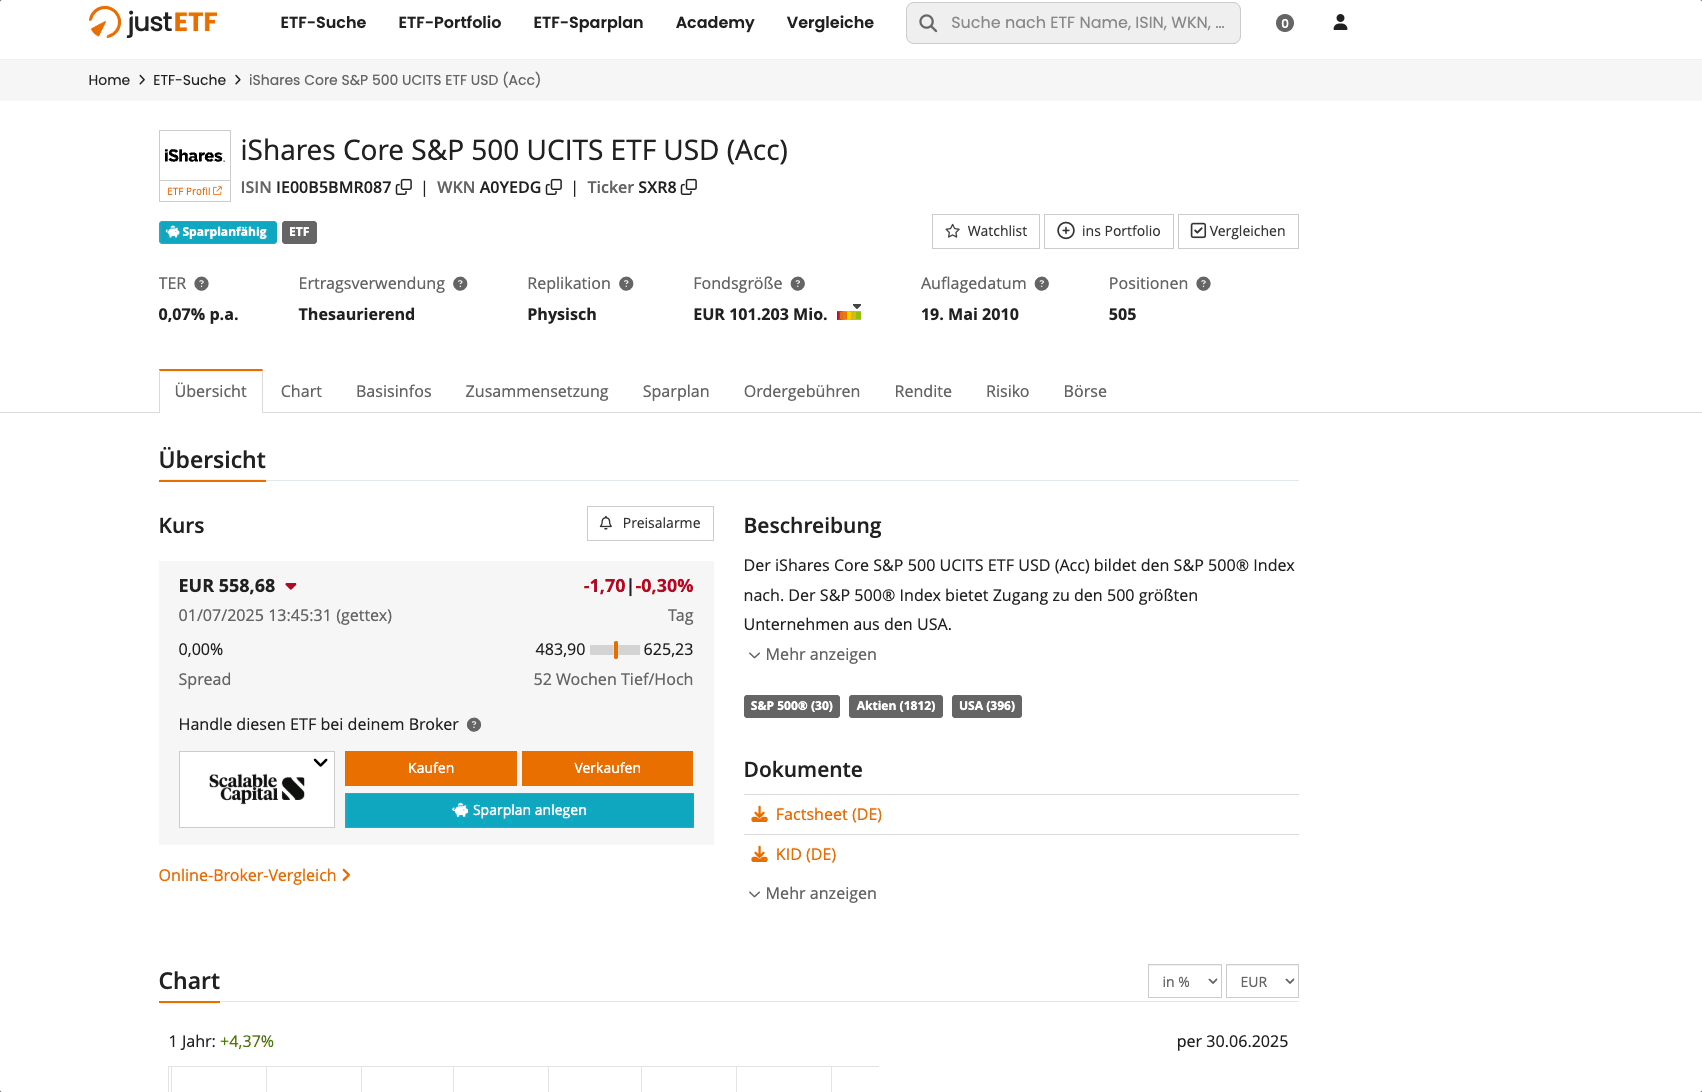The image size is (1702, 1092).
Task: Copy the ticker SXR8 via copy icon
Action: pos(689,187)
